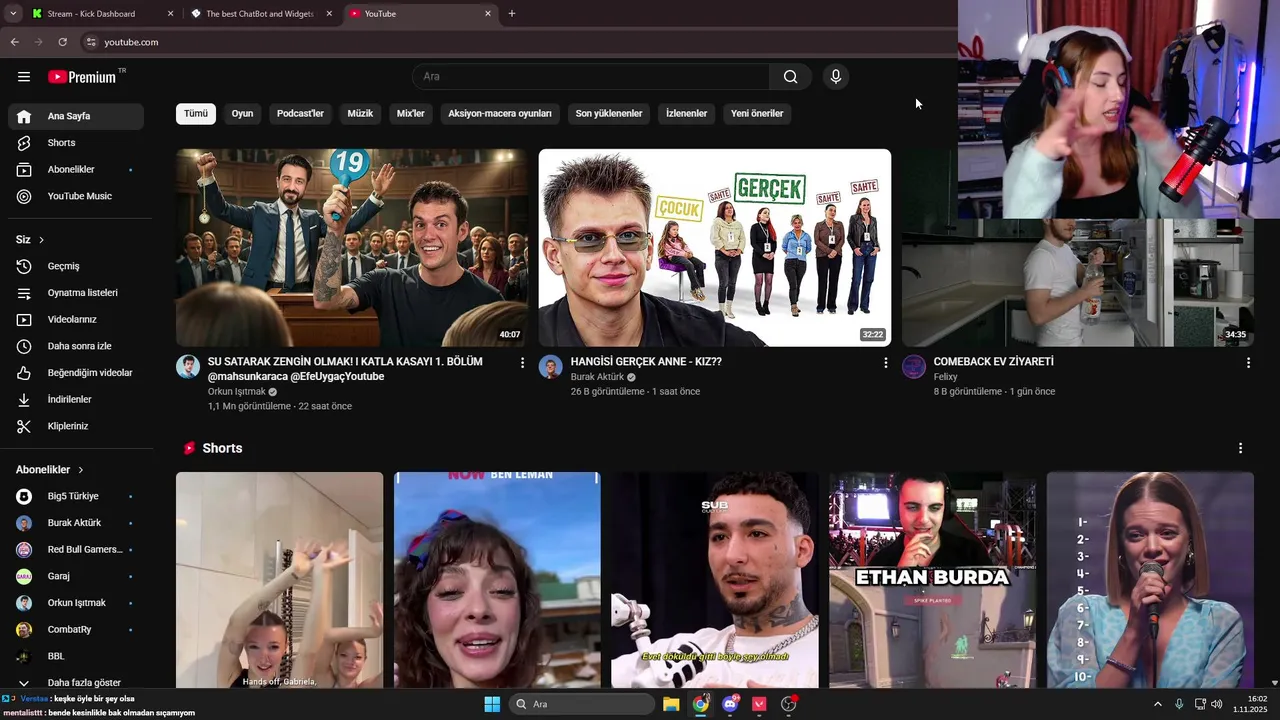This screenshot has height=720, width=1280.
Task: Open Videolarınız page
Action: coord(76,319)
